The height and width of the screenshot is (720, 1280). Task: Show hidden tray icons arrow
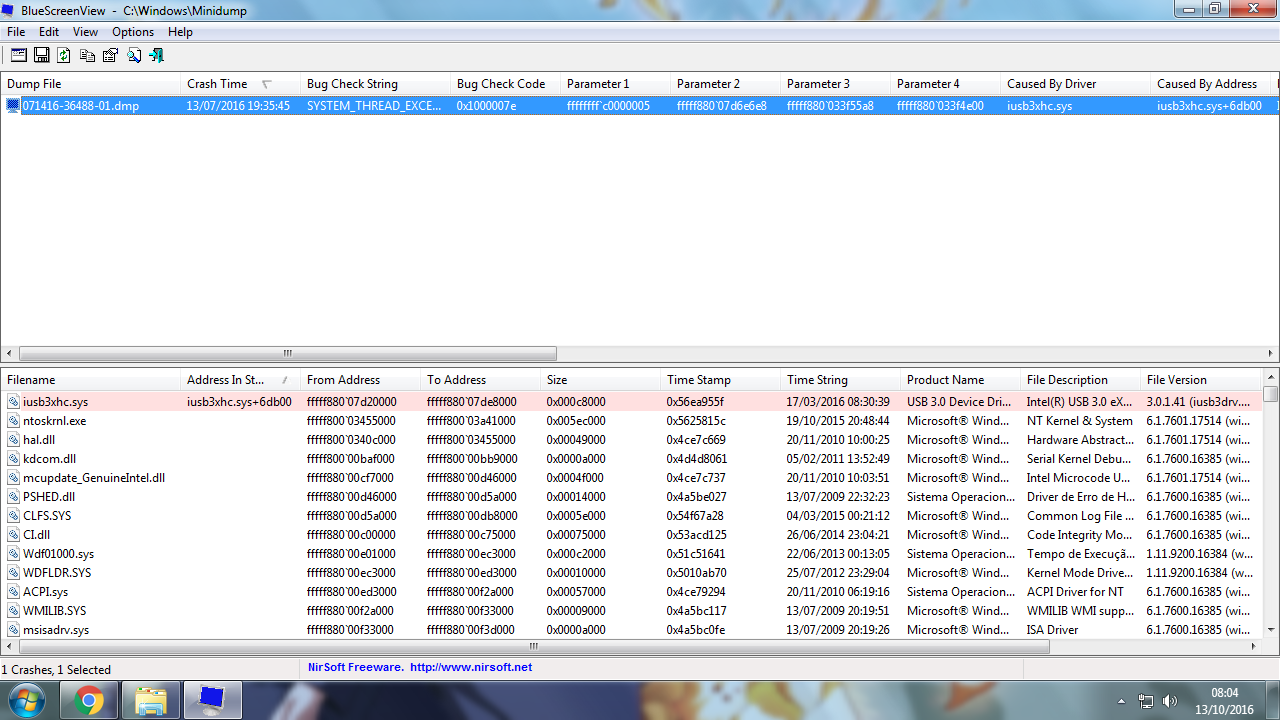pyautogui.click(x=1121, y=701)
